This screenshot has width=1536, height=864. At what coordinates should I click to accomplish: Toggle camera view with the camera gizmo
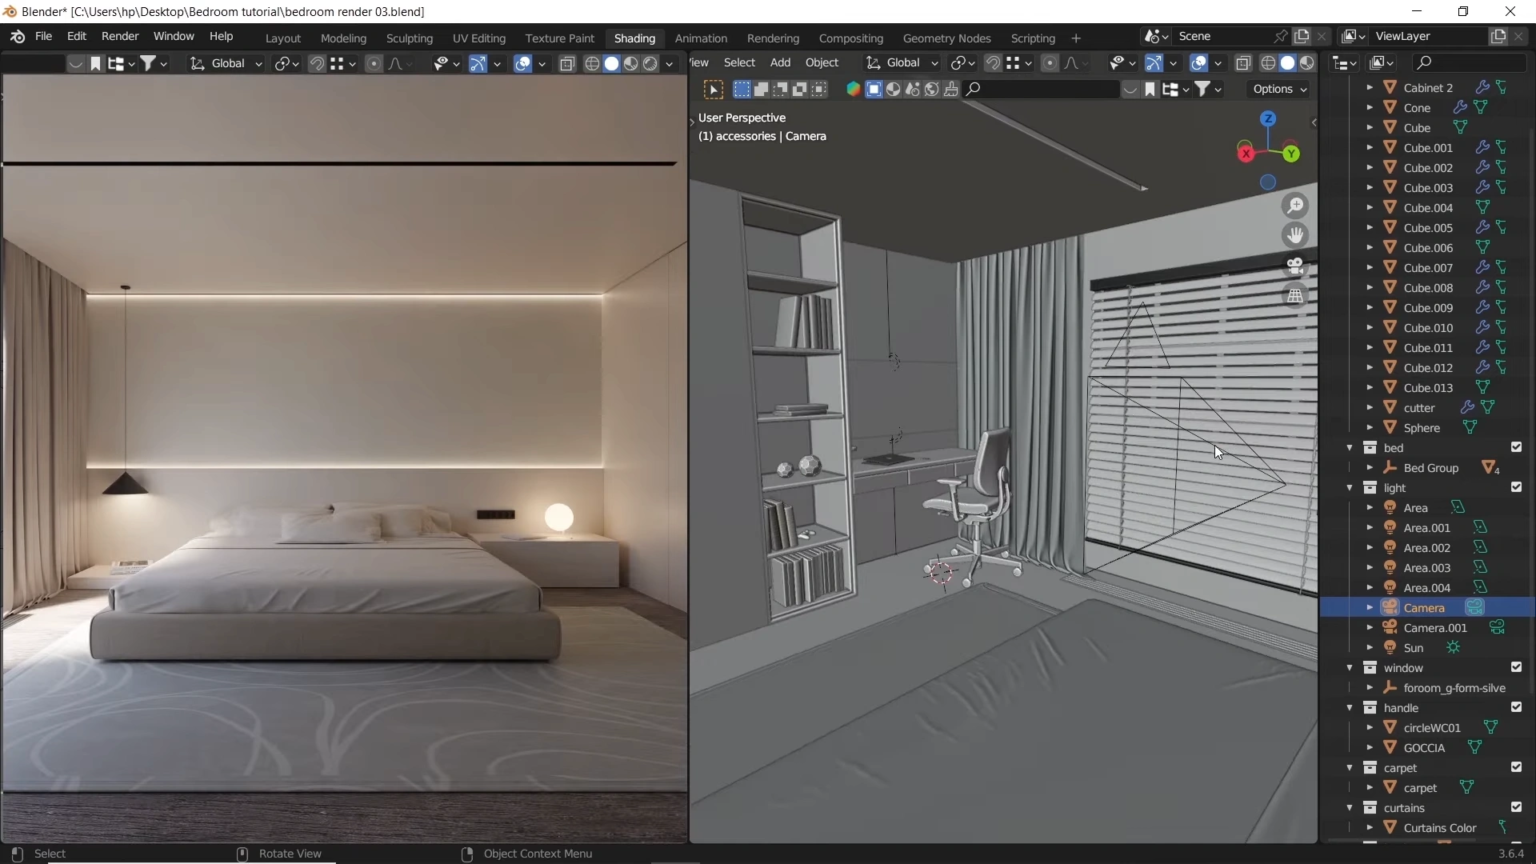1295,266
